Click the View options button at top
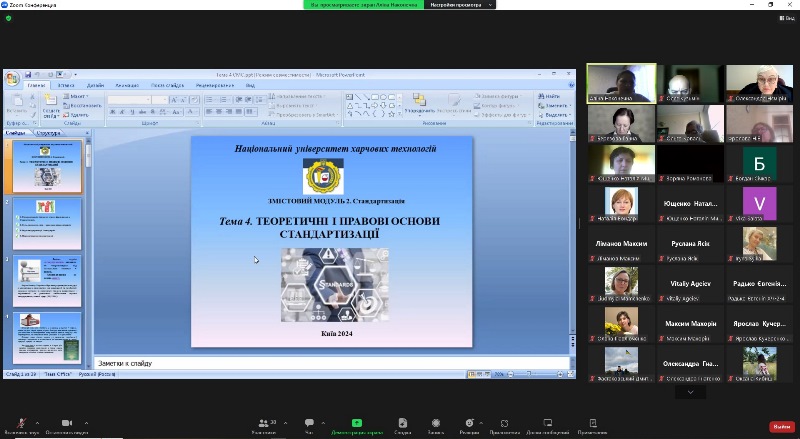Viewport: 800px width, 439px height. (x=786, y=18)
